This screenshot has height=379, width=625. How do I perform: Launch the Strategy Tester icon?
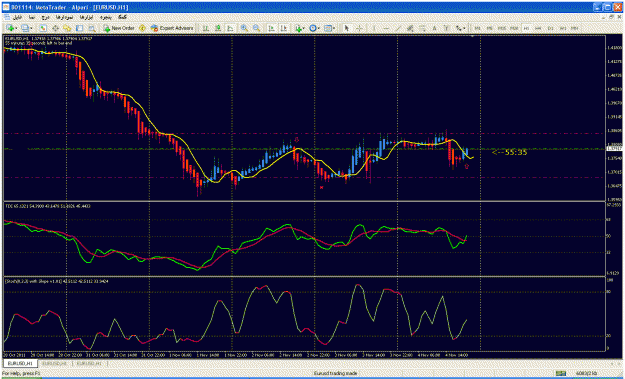coord(92,28)
